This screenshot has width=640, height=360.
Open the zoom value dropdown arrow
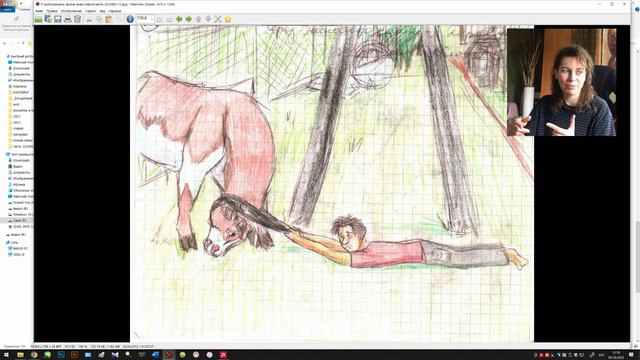[152, 18]
